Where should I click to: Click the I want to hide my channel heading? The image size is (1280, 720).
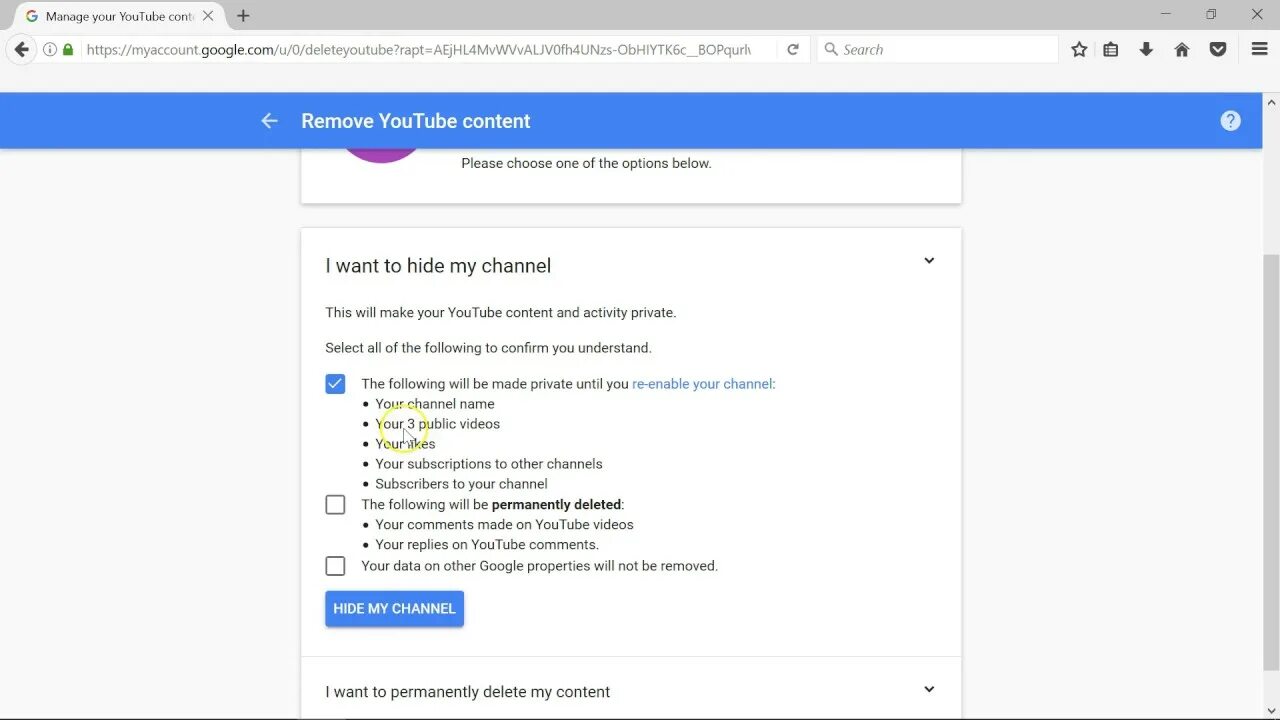[438, 266]
